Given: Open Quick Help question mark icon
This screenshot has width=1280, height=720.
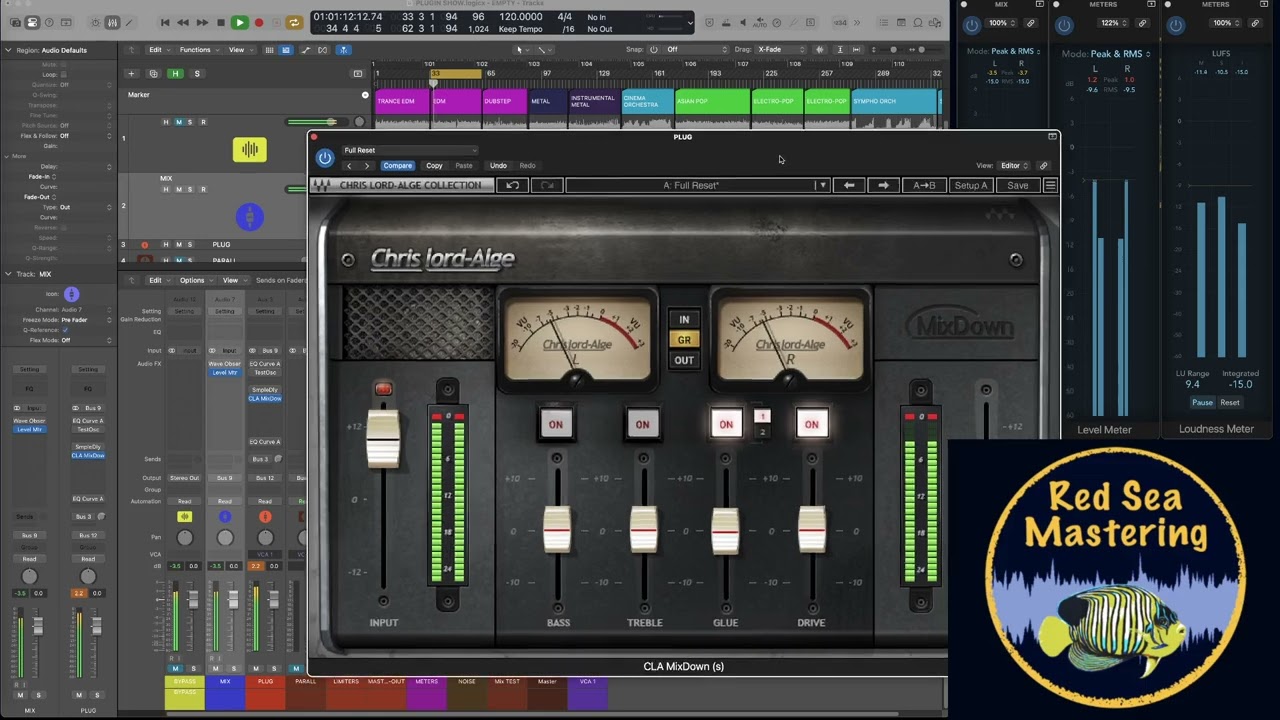Looking at the screenshot, I should click(48, 22).
